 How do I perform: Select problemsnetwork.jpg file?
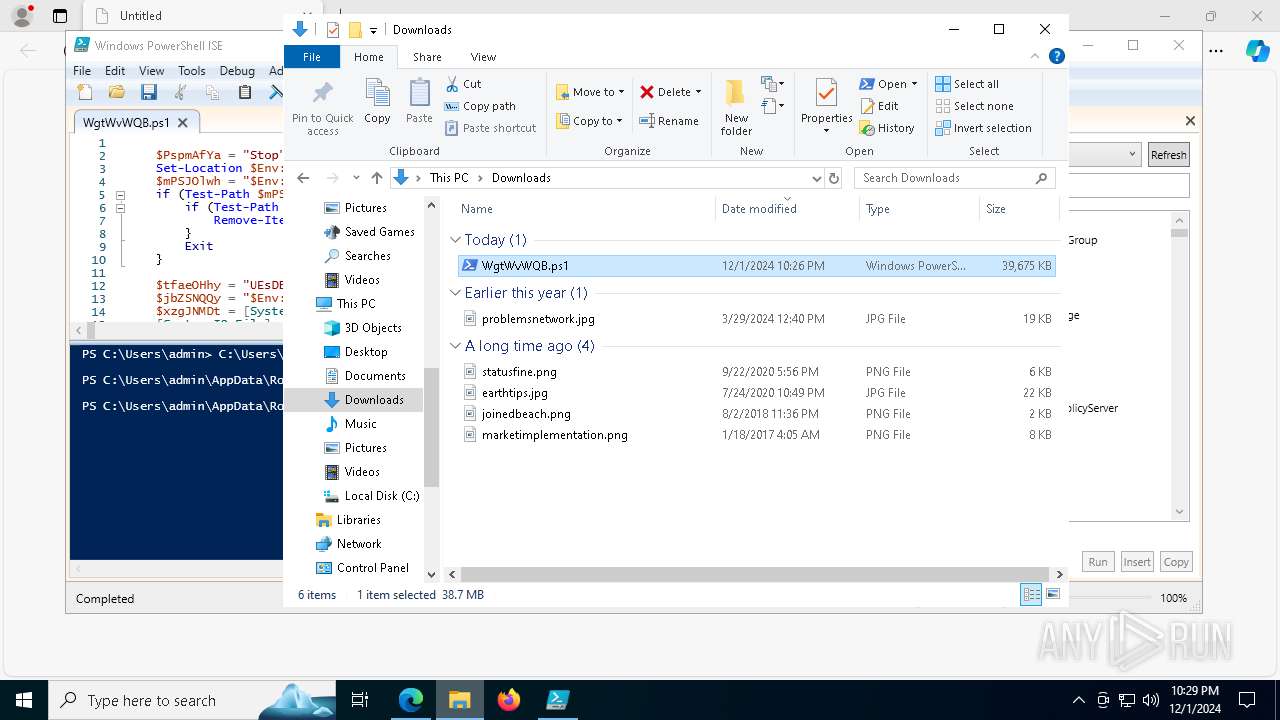click(538, 319)
